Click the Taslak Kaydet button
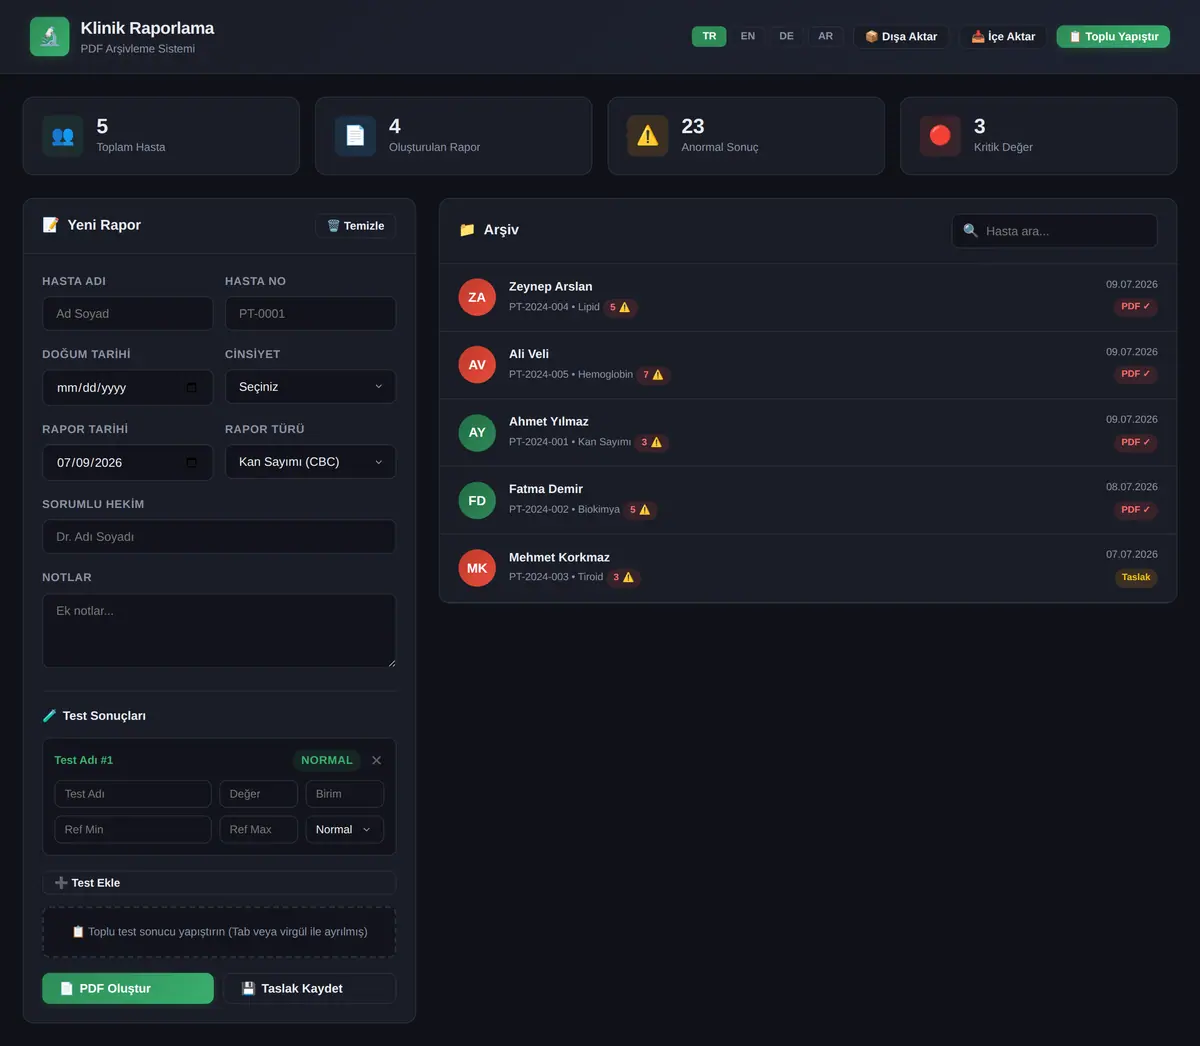 [x=309, y=988]
